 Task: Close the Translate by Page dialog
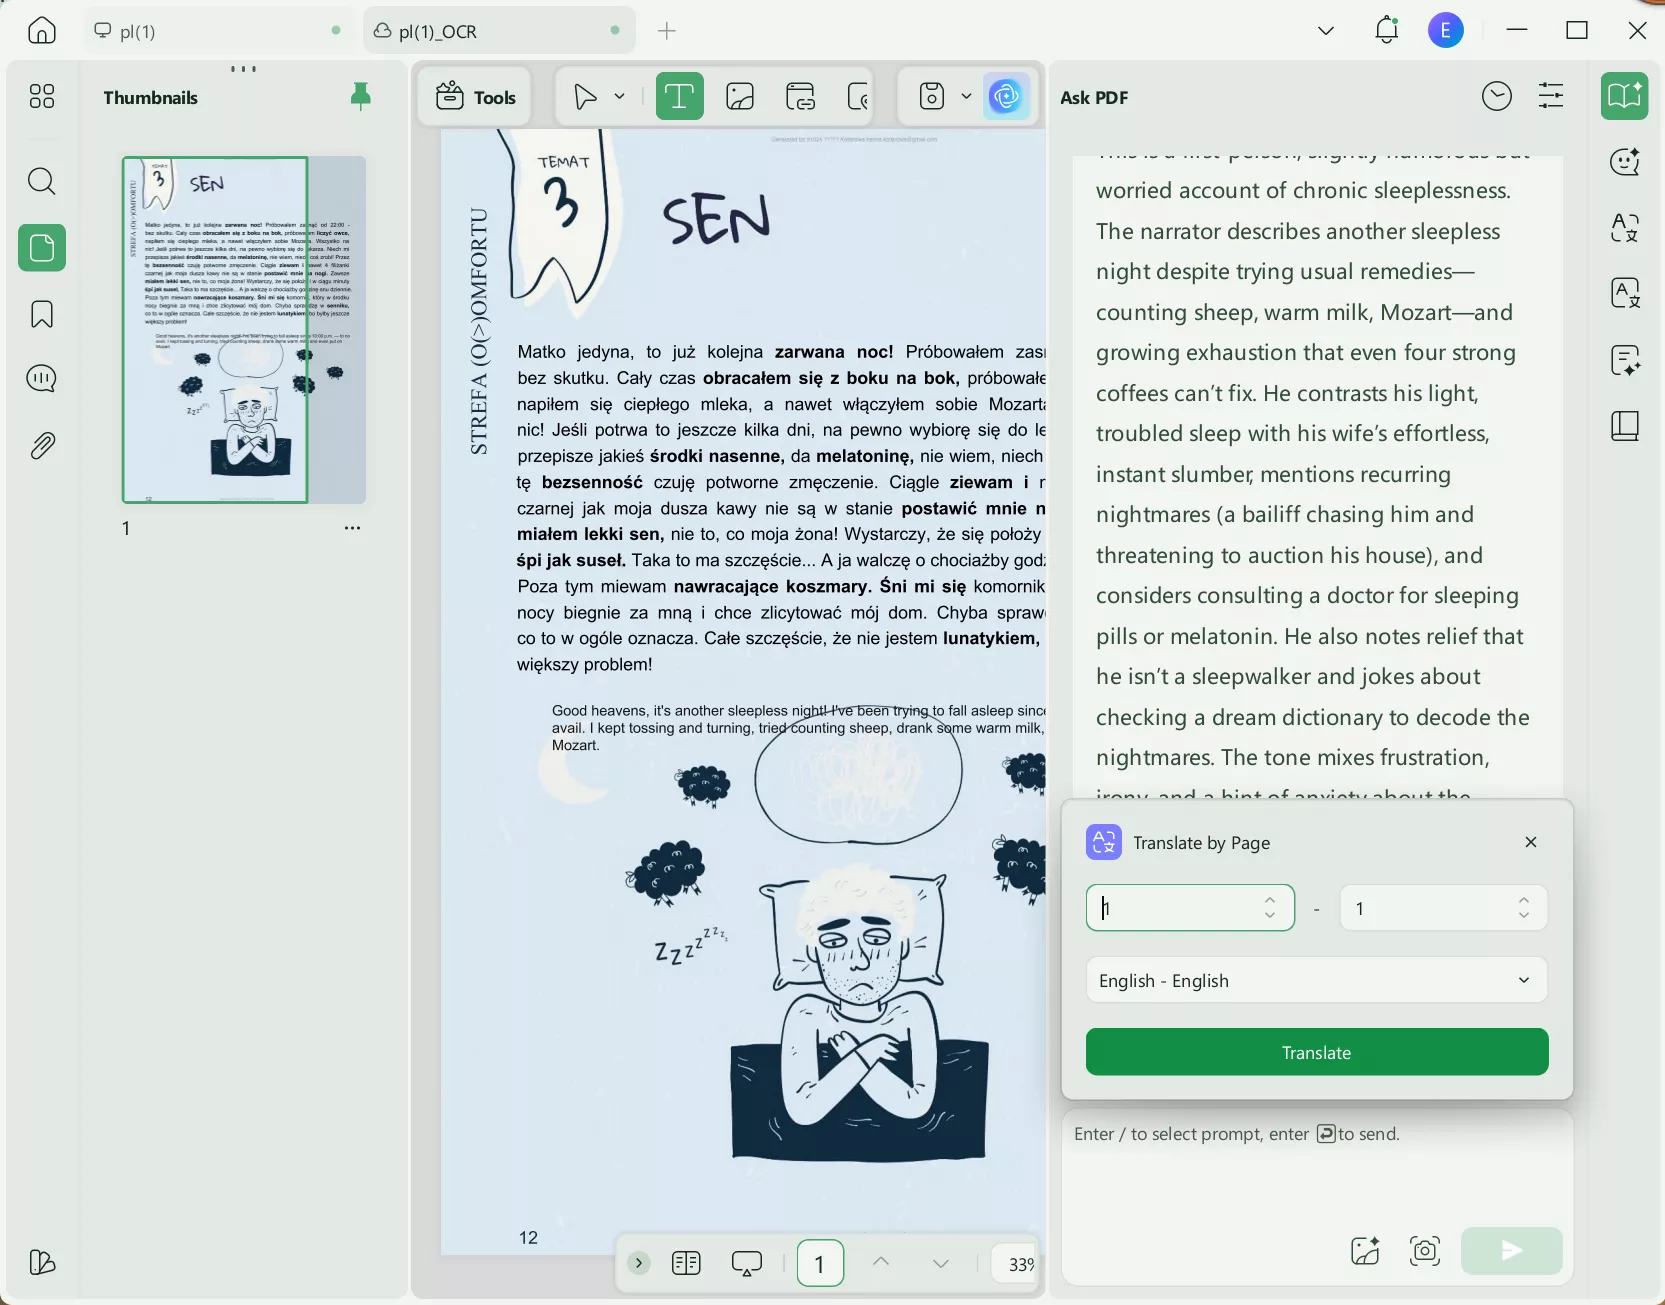click(x=1530, y=842)
